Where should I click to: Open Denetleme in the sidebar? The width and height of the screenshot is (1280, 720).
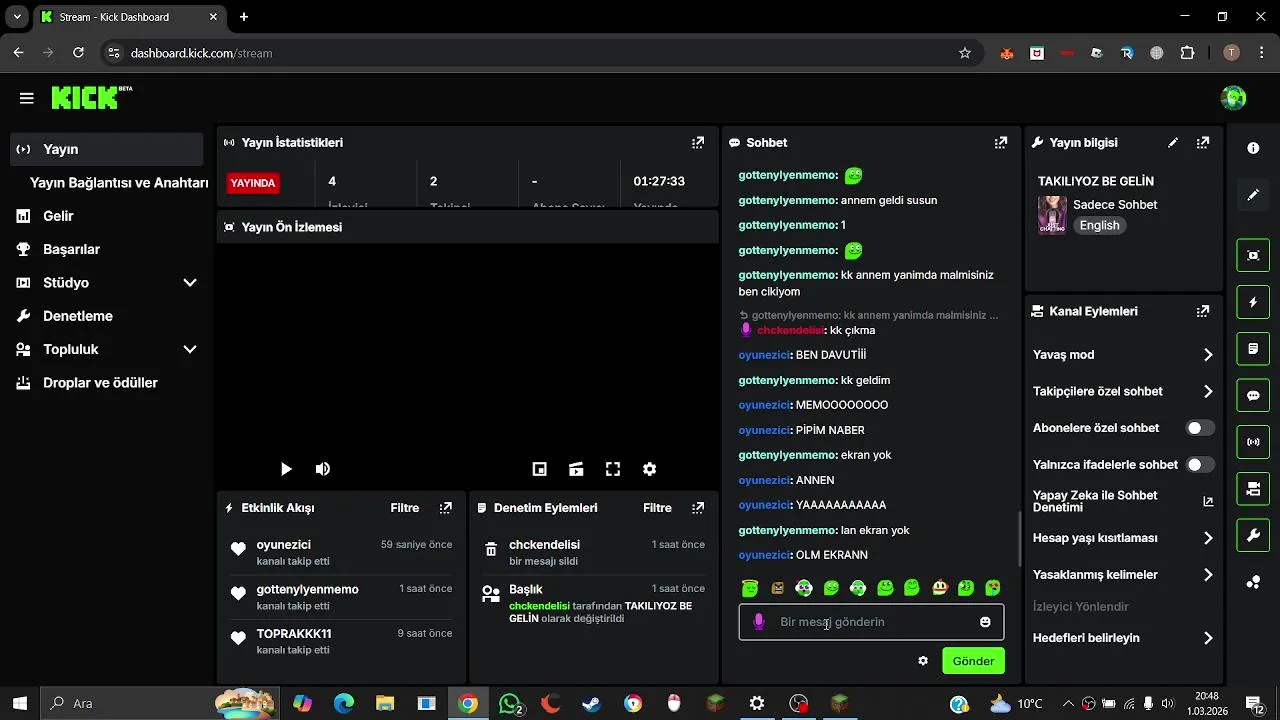[106, 316]
